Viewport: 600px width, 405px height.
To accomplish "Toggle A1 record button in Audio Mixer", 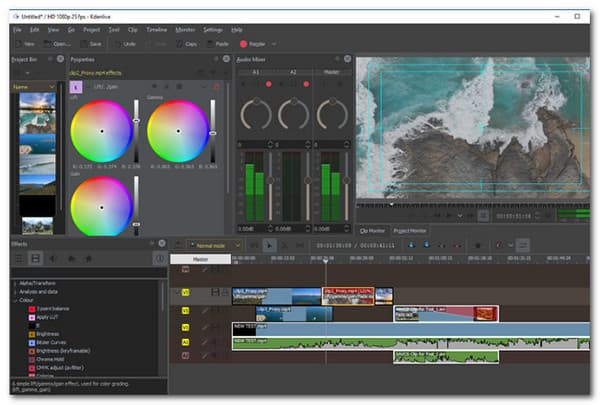I will click(x=269, y=84).
